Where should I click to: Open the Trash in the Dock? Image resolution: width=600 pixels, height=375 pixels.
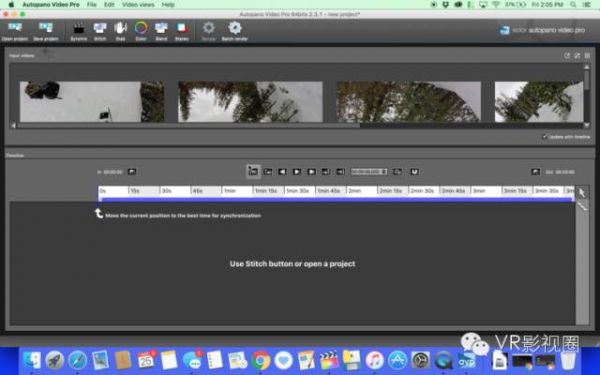coord(568,360)
